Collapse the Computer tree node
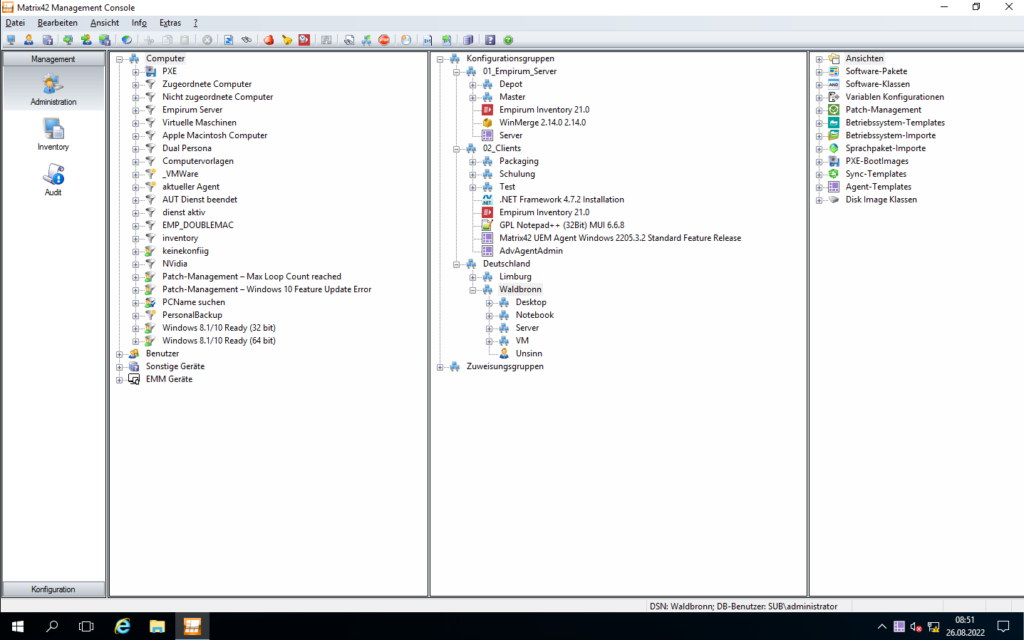The image size is (1024, 640). coord(120,59)
